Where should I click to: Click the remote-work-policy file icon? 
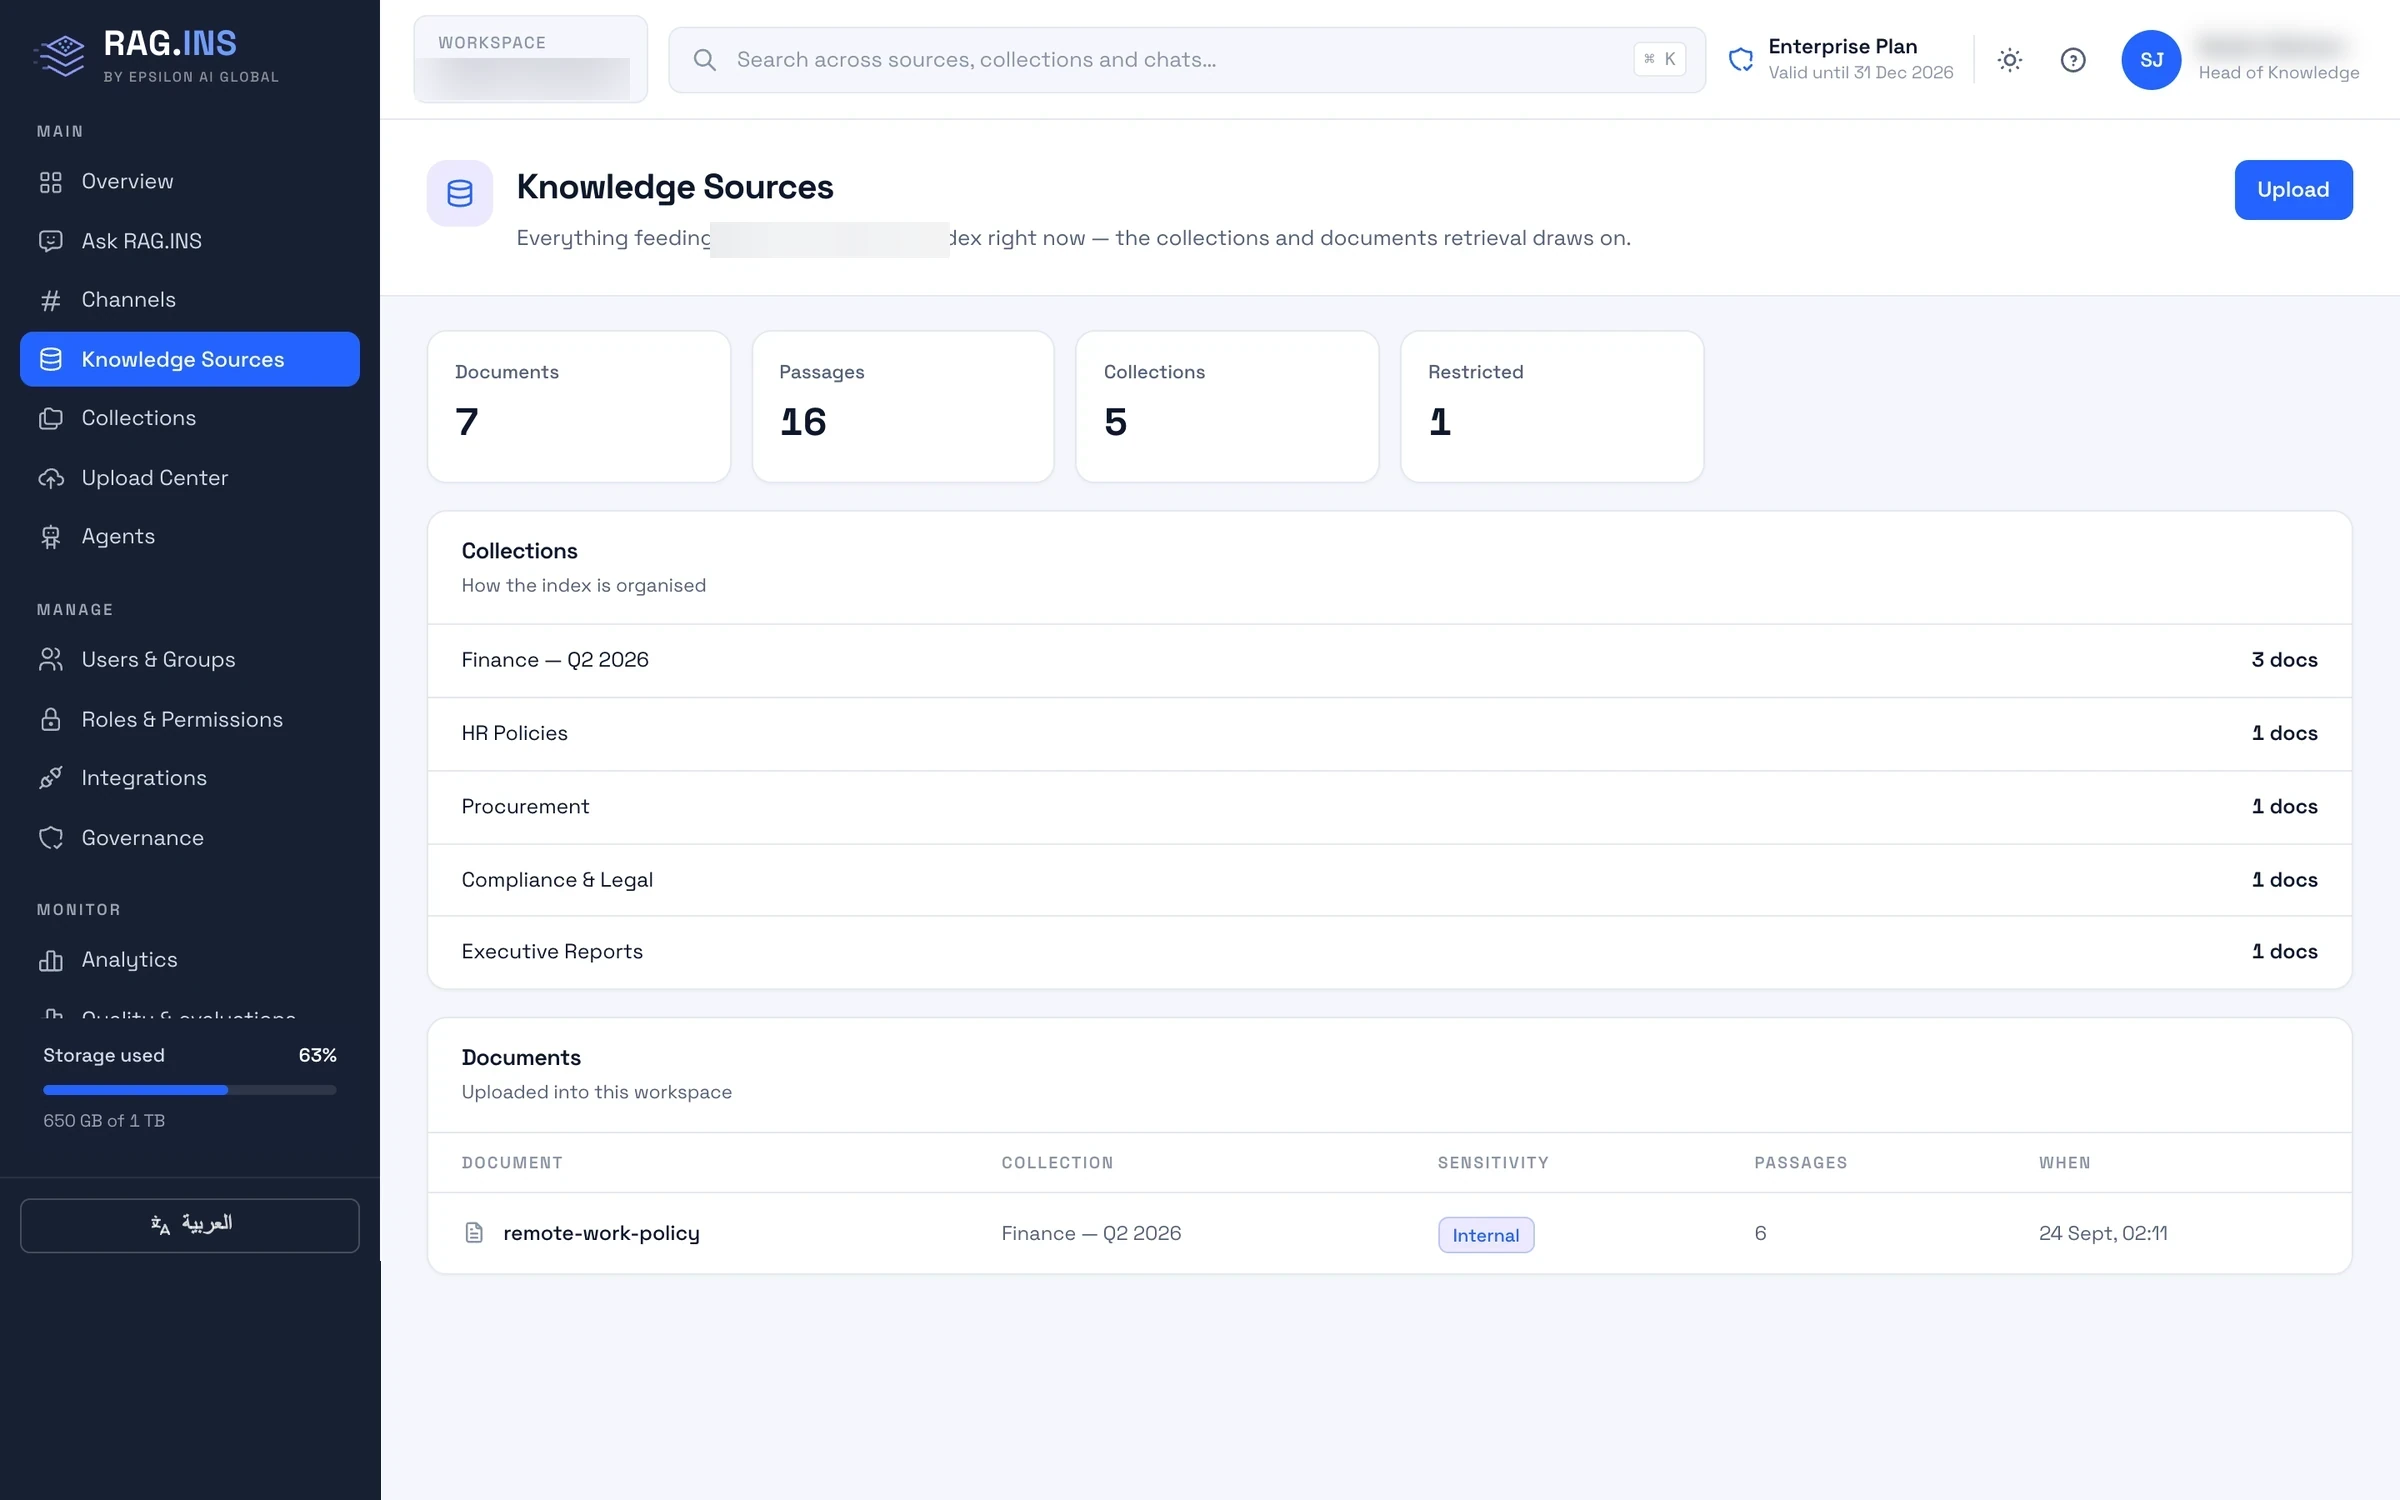(x=474, y=1233)
